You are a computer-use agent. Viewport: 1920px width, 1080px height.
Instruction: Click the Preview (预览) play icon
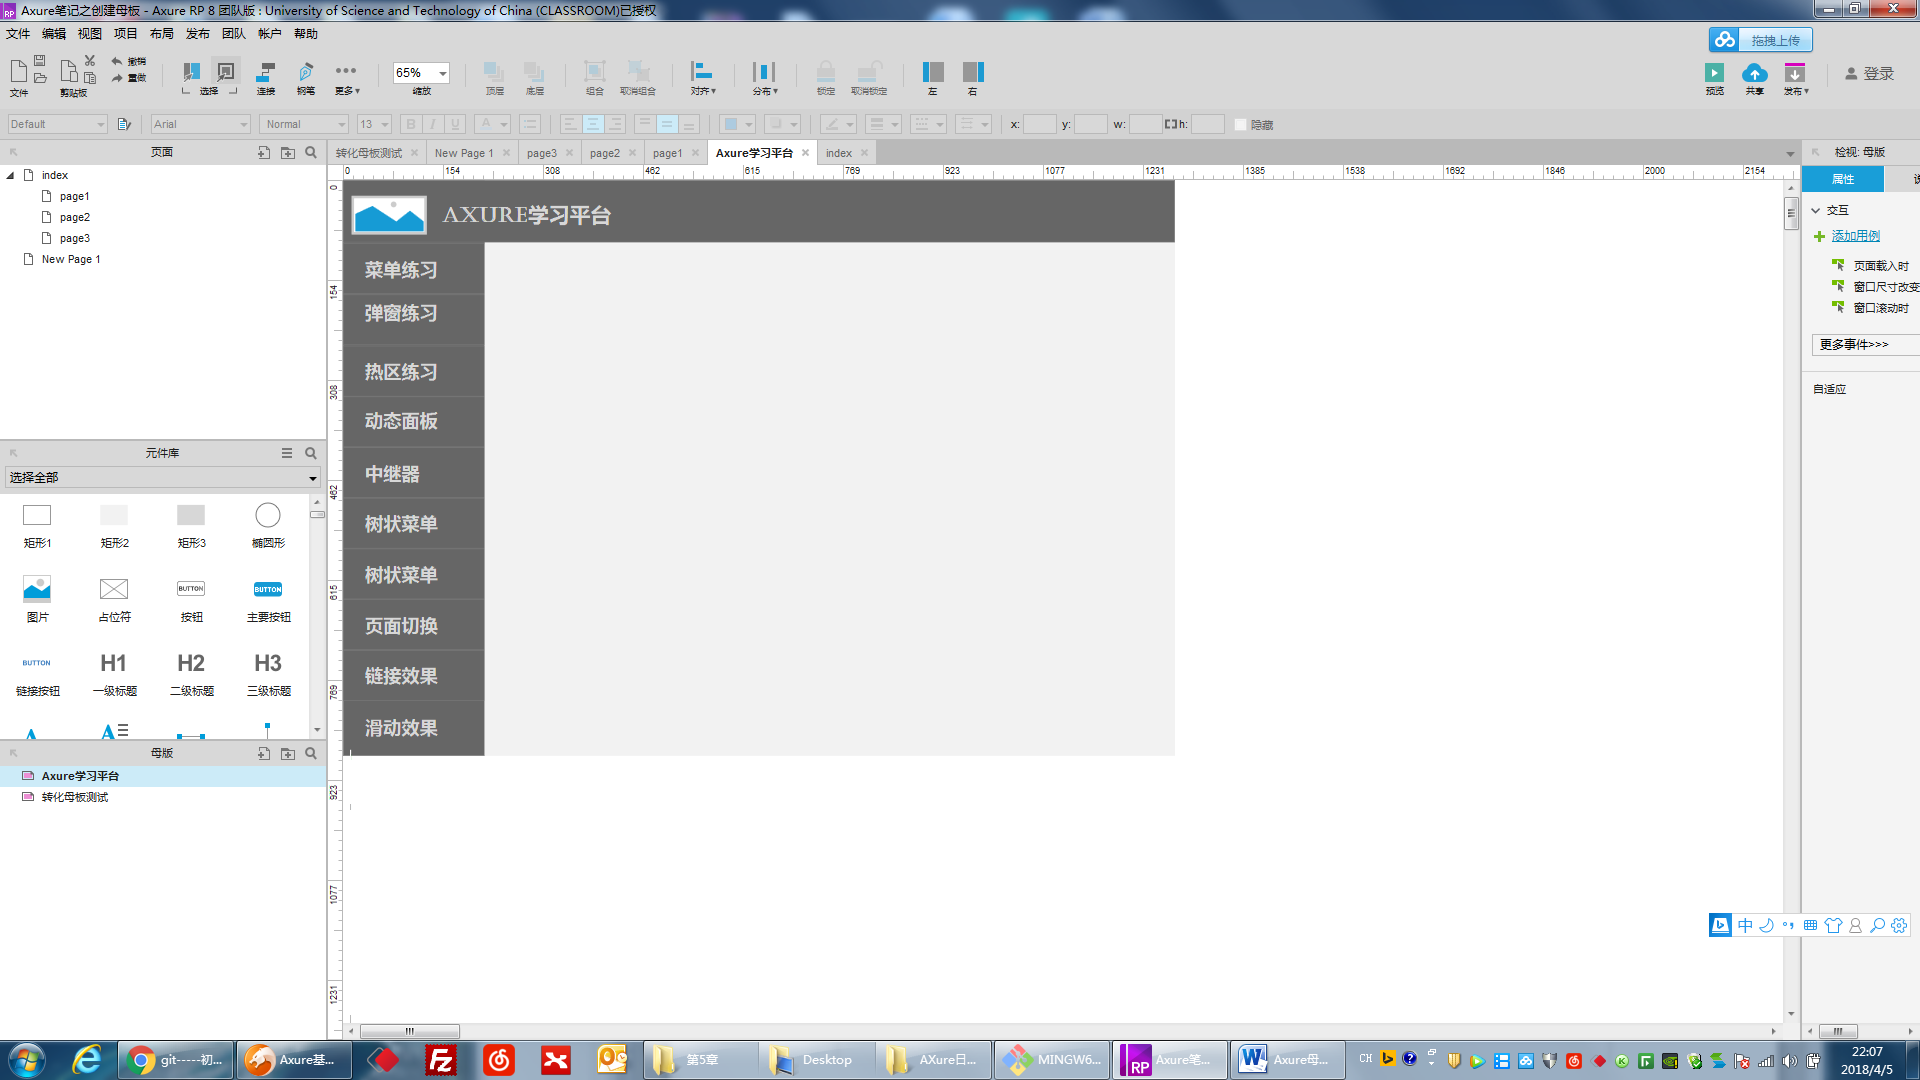pyautogui.click(x=1714, y=73)
